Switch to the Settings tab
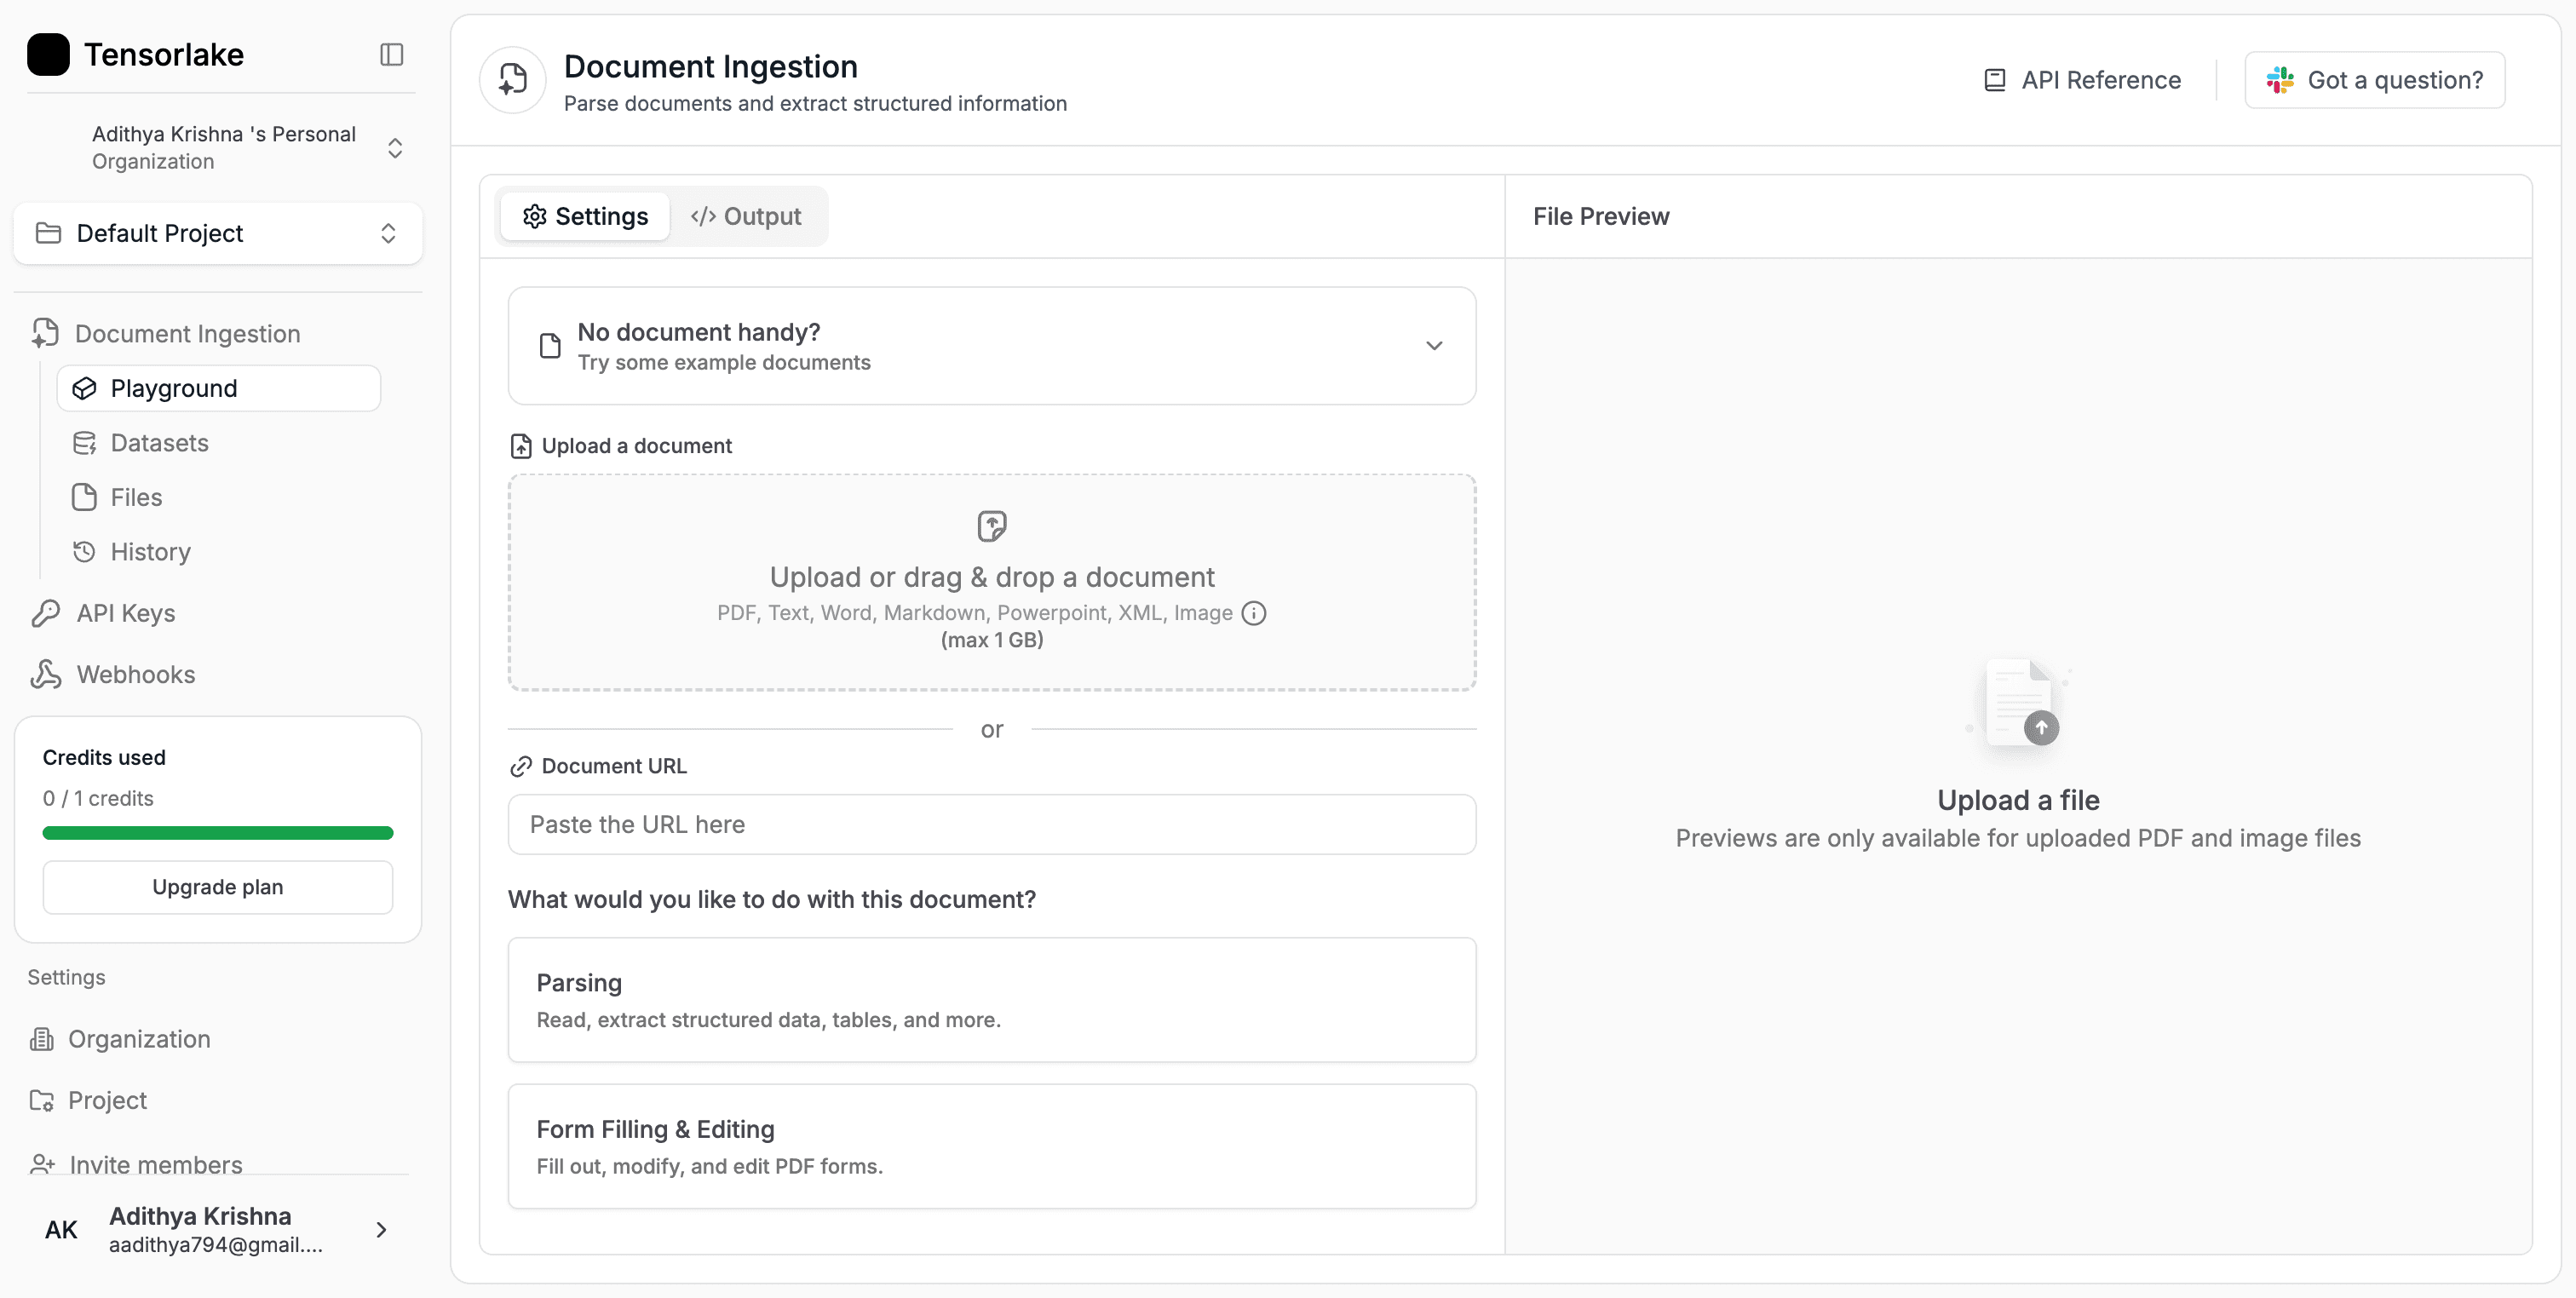 [x=585, y=216]
